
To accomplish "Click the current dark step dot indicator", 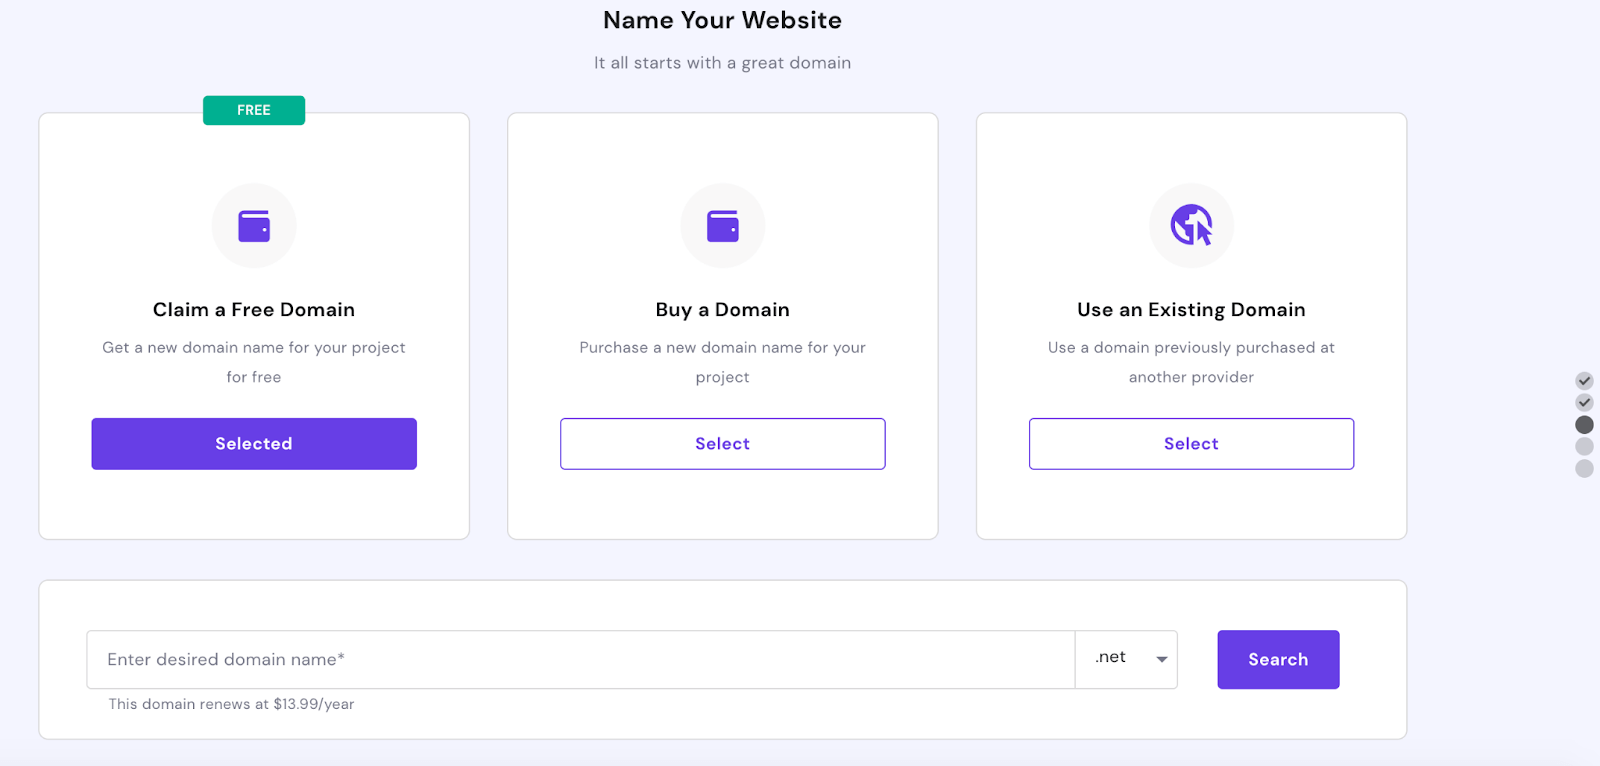I will 1584,425.
